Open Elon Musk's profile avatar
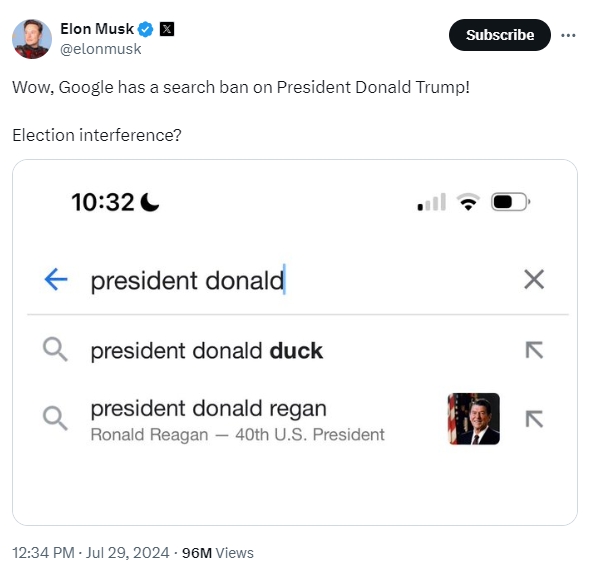 (32, 39)
